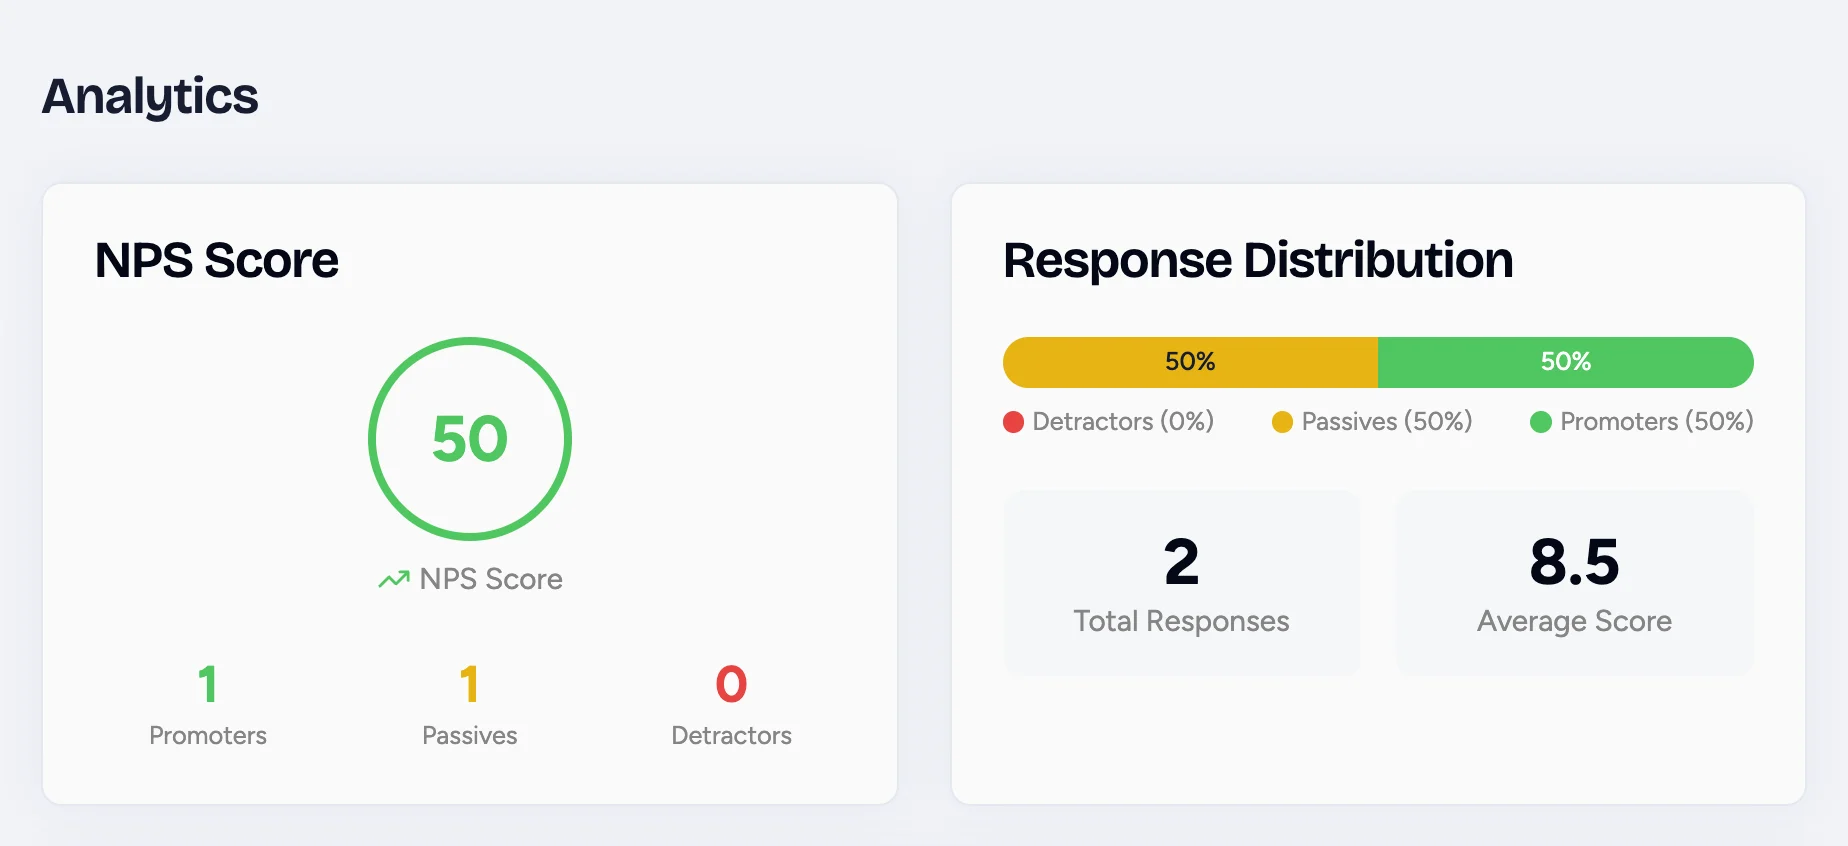Click the Promoters (50%) legend label

click(1657, 421)
